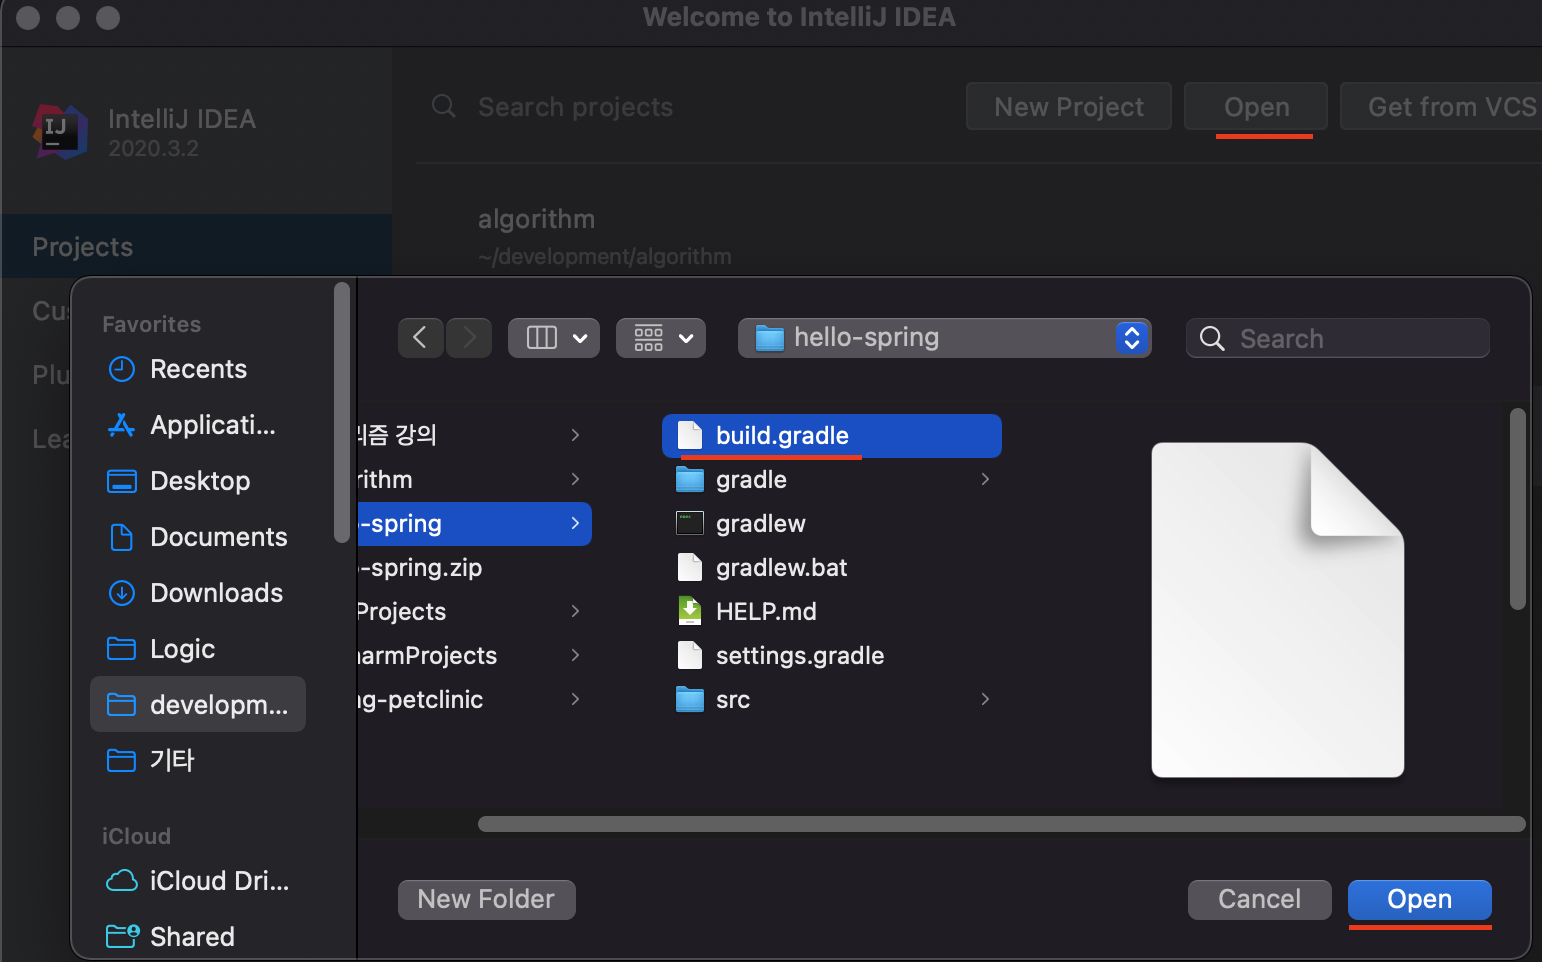This screenshot has width=1542, height=962.
Task: Click Get from VCS in Welcome window
Action: [x=1441, y=107]
